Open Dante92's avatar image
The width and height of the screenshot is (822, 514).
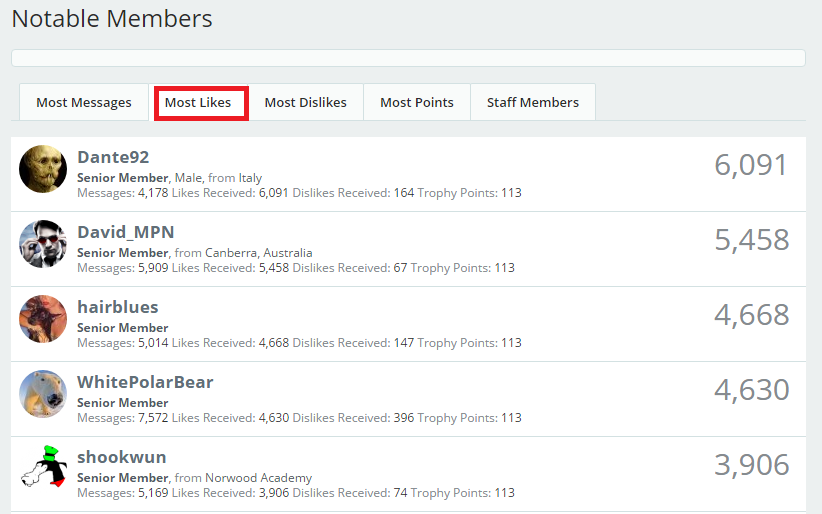[x=43, y=169]
